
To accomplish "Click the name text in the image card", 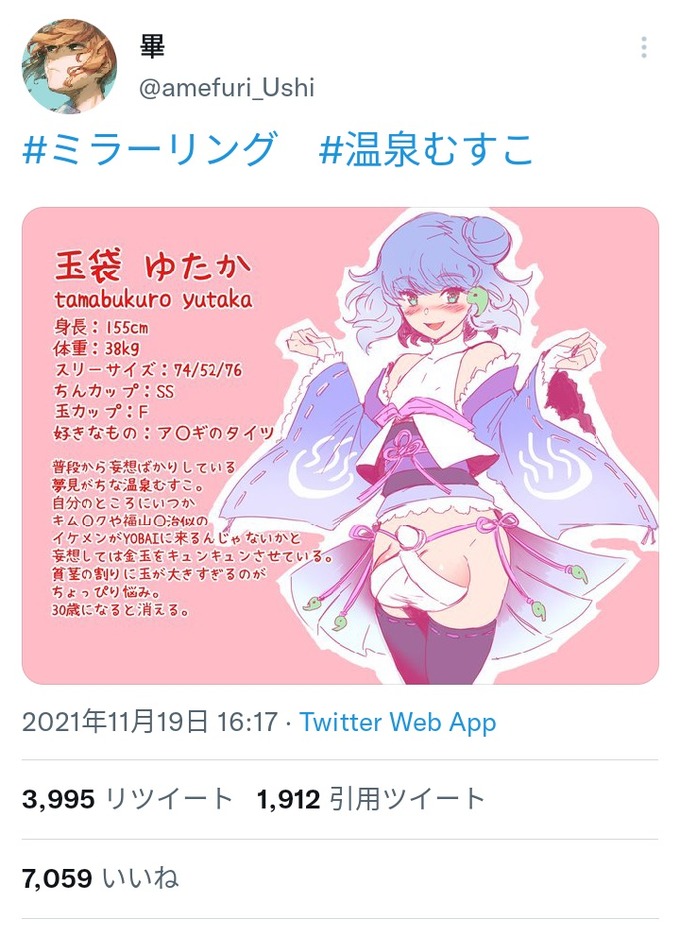I will [x=153, y=266].
